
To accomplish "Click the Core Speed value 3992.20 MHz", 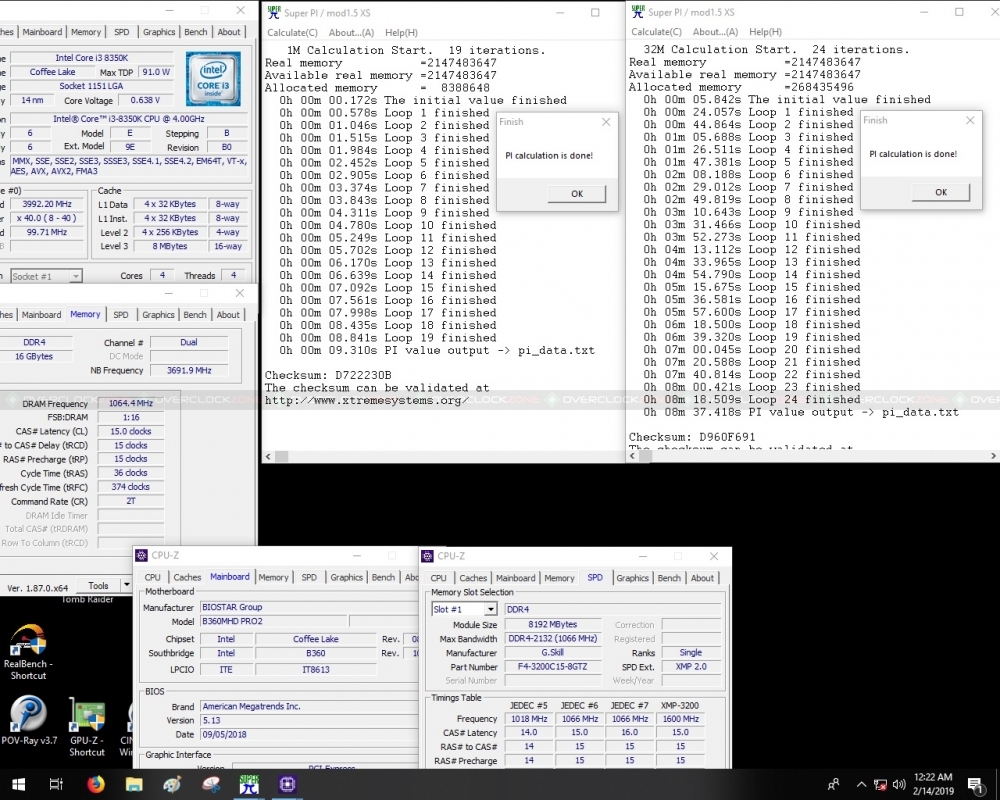I will [47, 204].
